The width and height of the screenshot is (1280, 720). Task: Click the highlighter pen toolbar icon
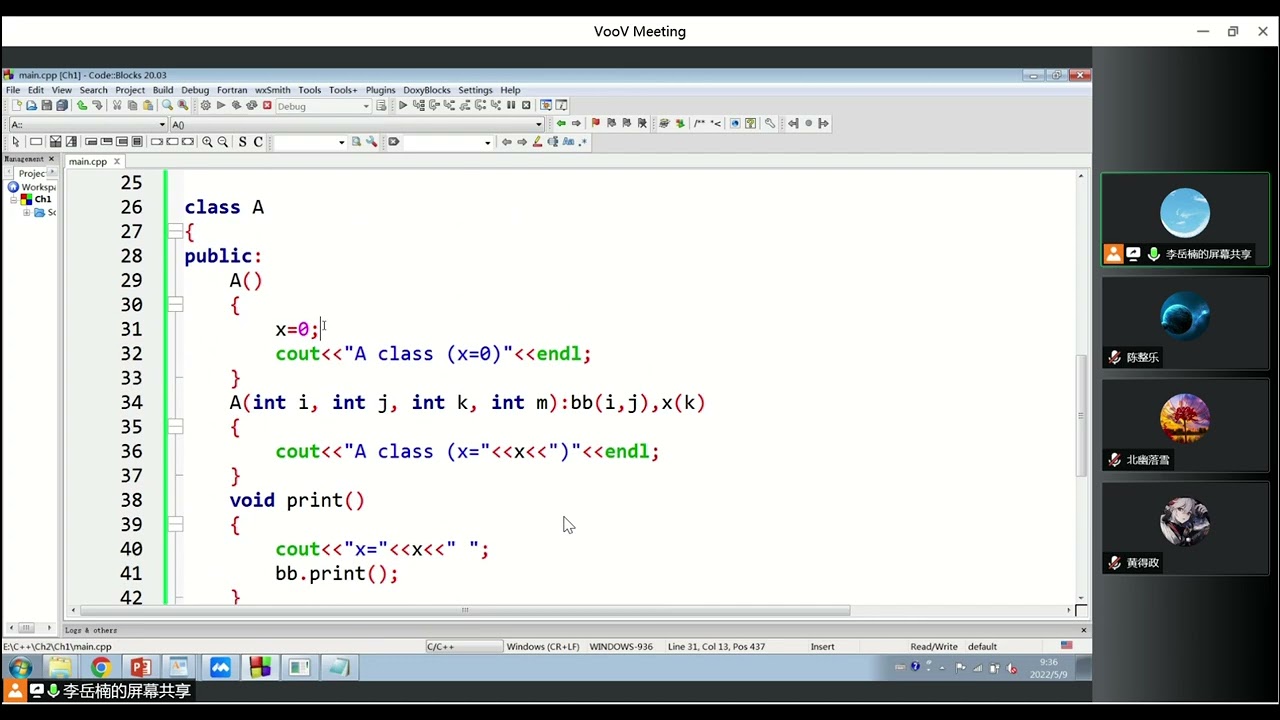point(537,142)
